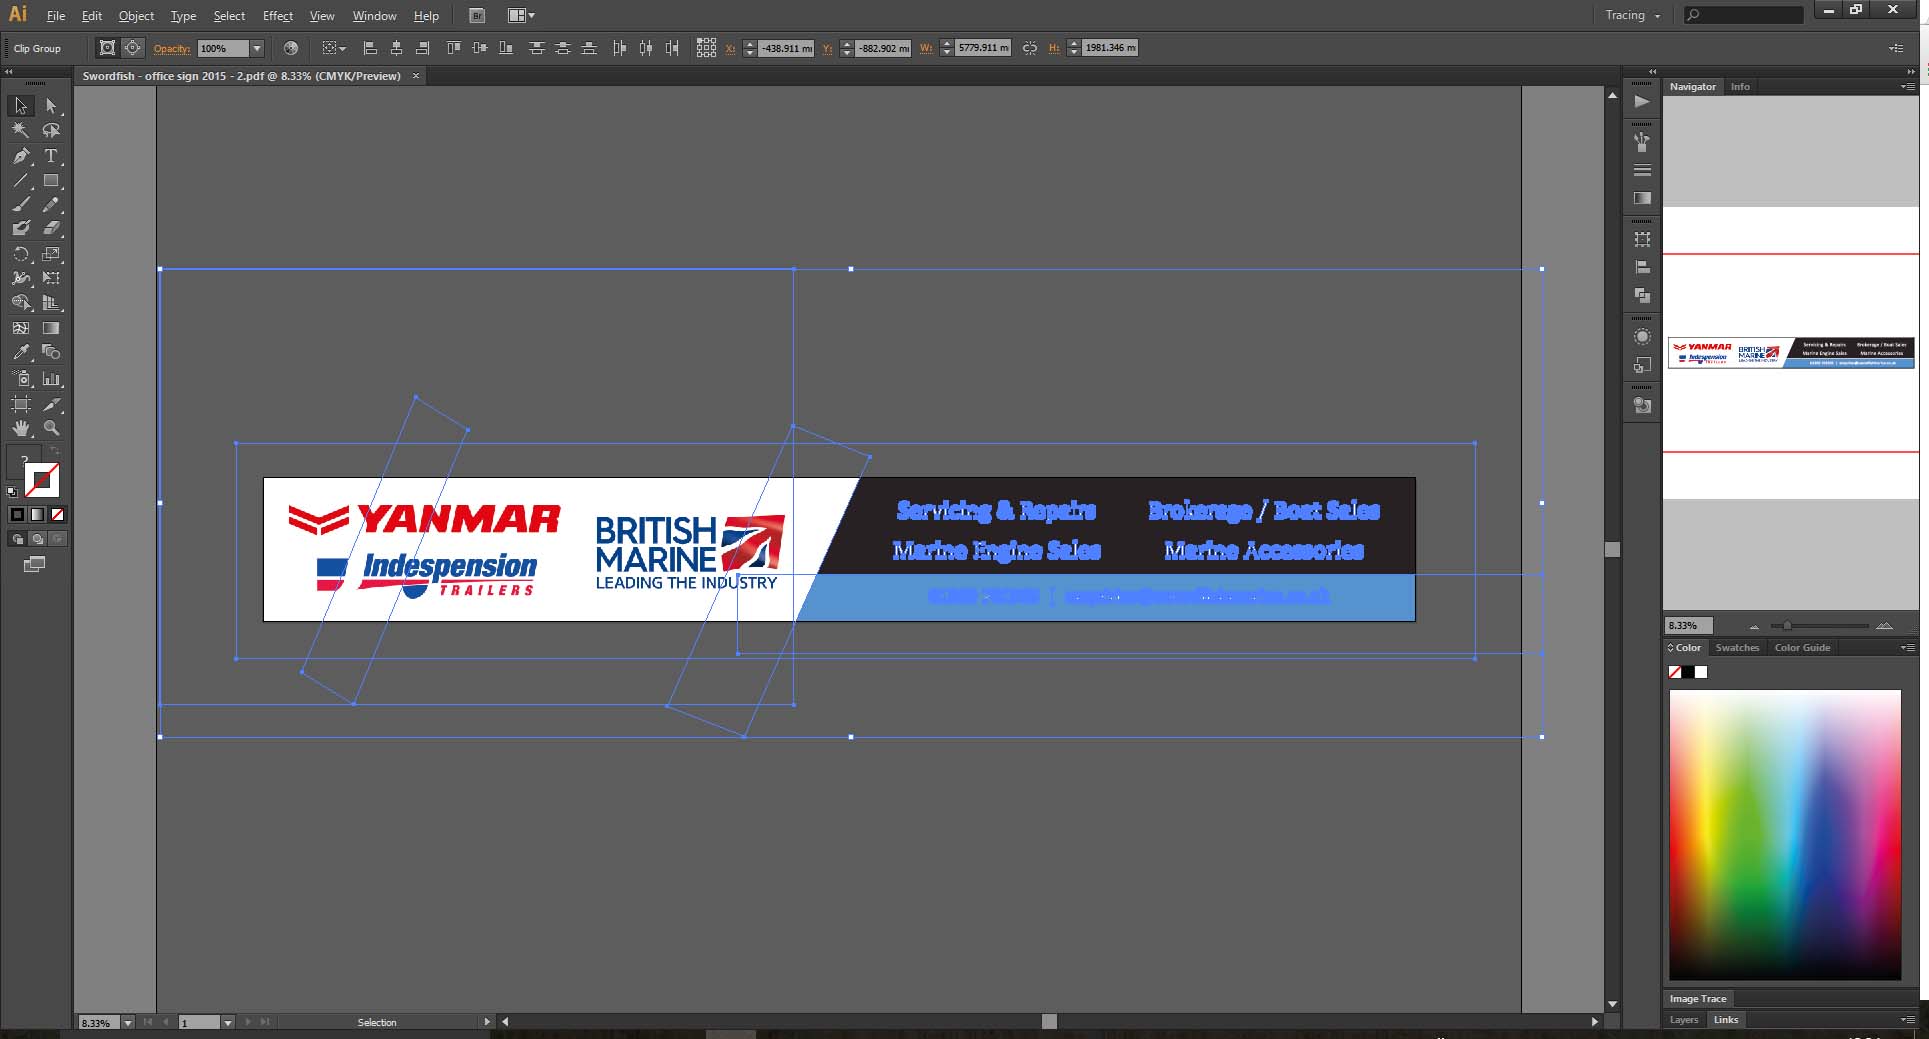This screenshot has height=1039, width=1929.
Task: Open the Effect menu
Action: [x=277, y=16]
